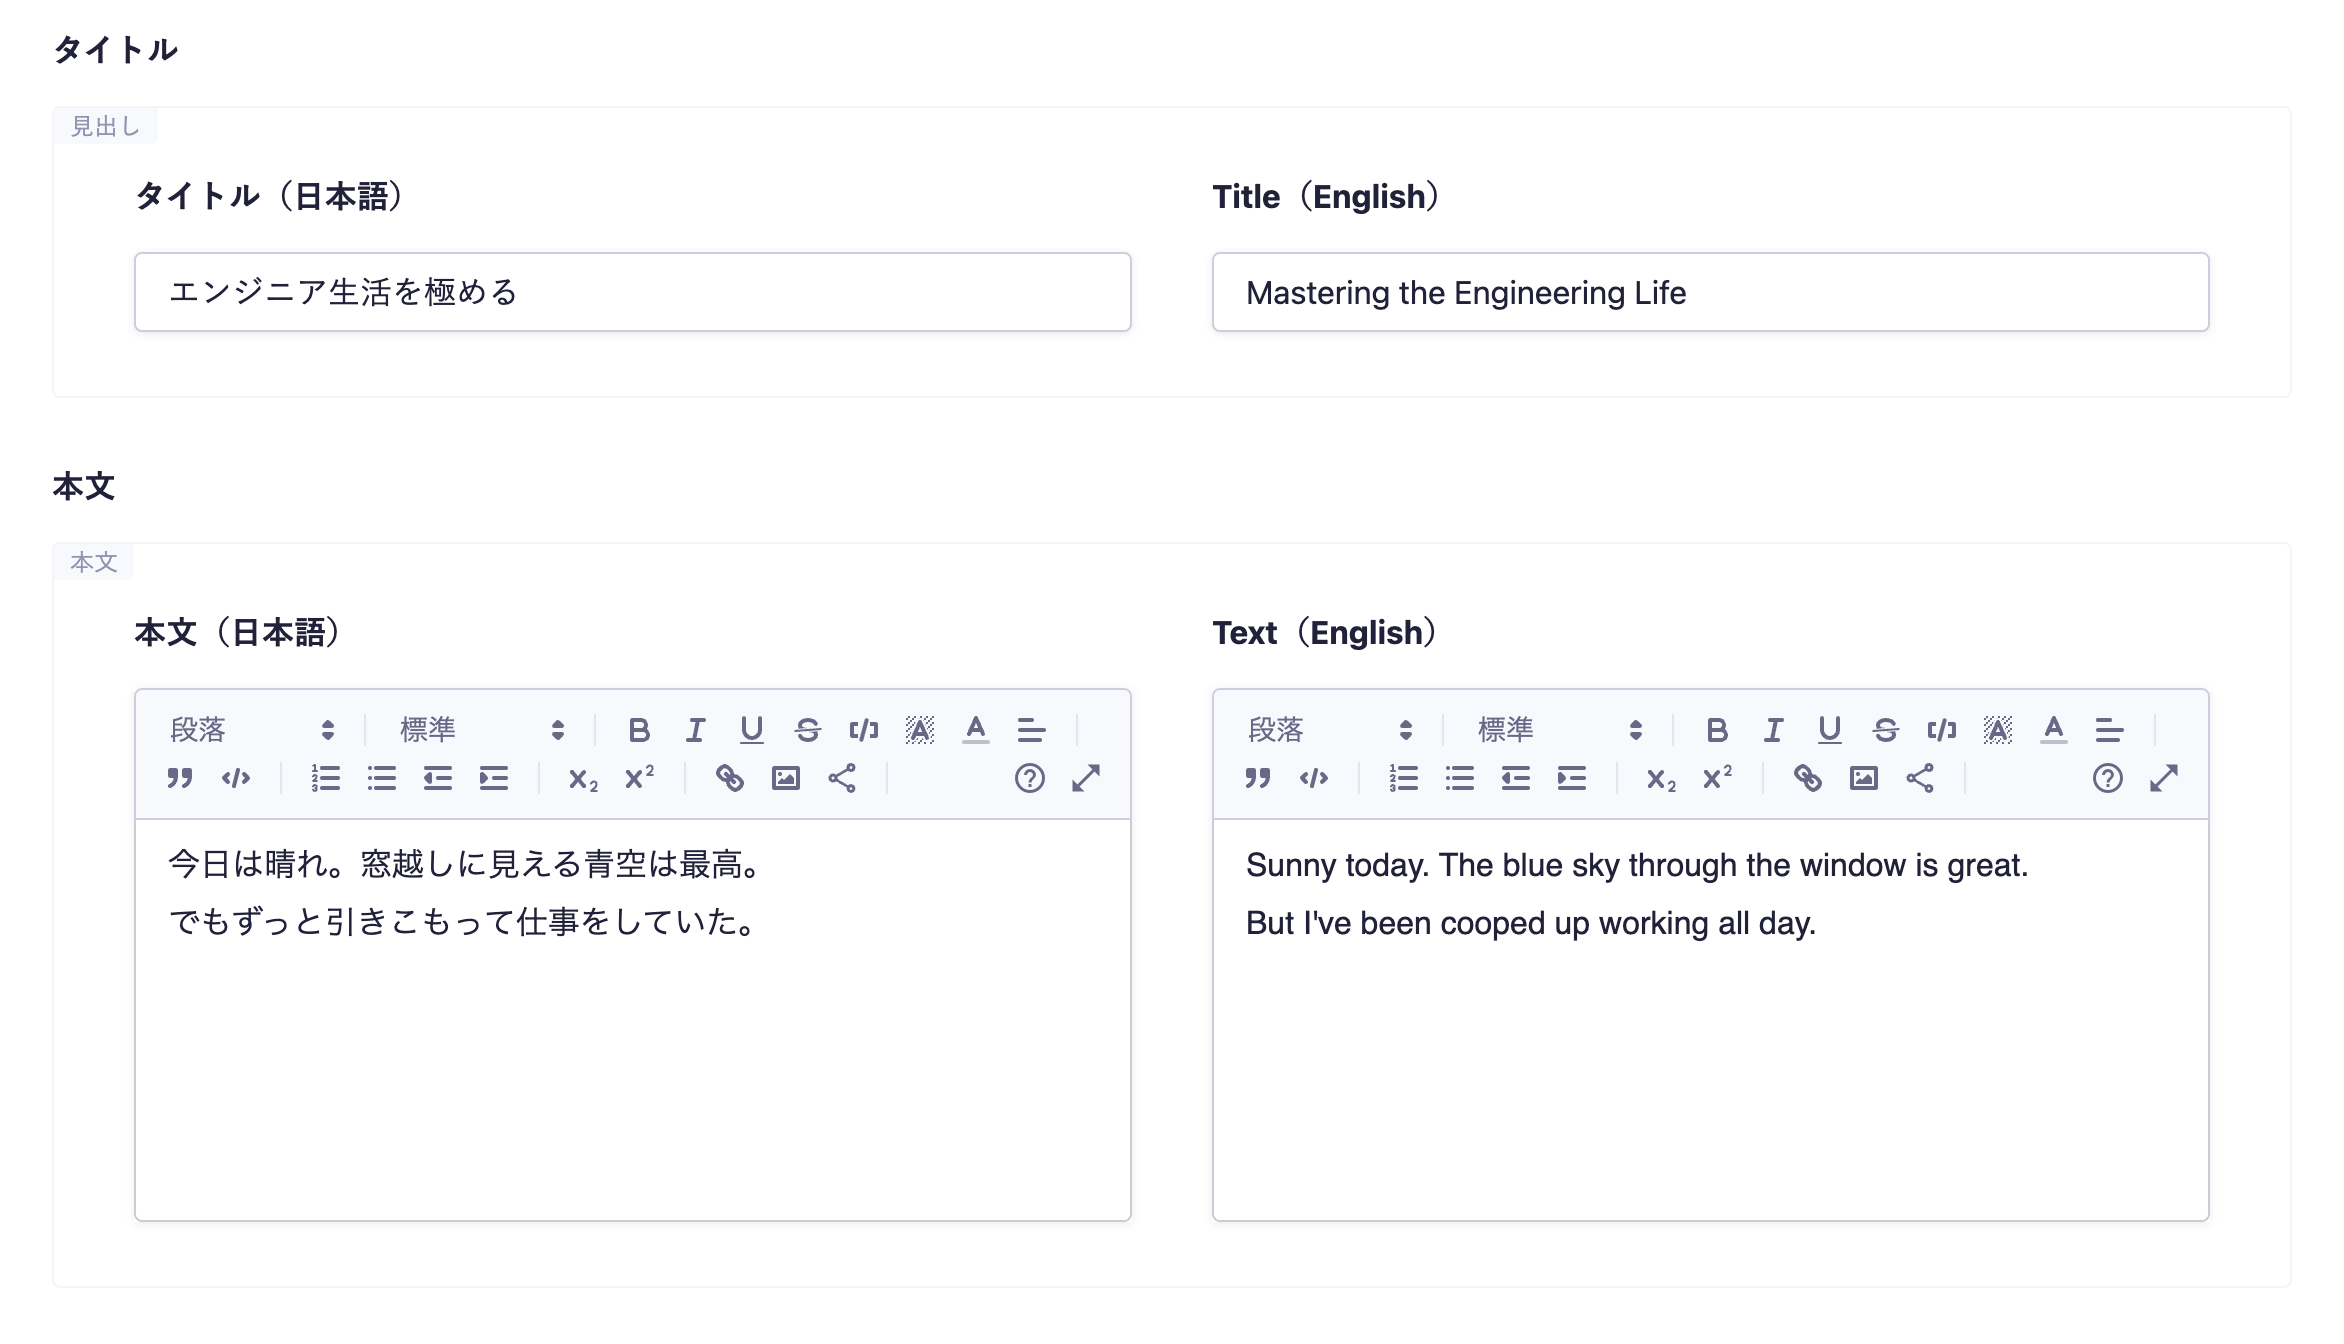Click the Japanese title input field
Viewport: 2344px width, 1344px height.
[632, 292]
